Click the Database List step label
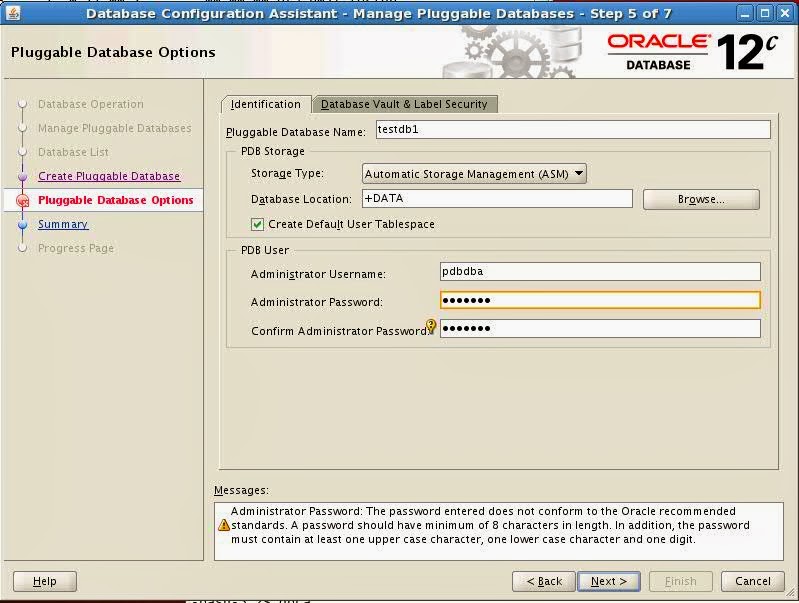 (73, 152)
